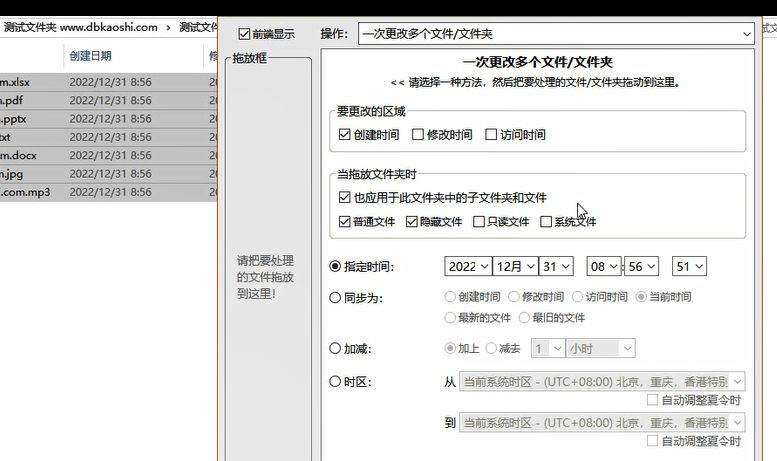The image size is (777, 461).
Task: Click 创建日期 column header in Explorer
Action: (90, 56)
